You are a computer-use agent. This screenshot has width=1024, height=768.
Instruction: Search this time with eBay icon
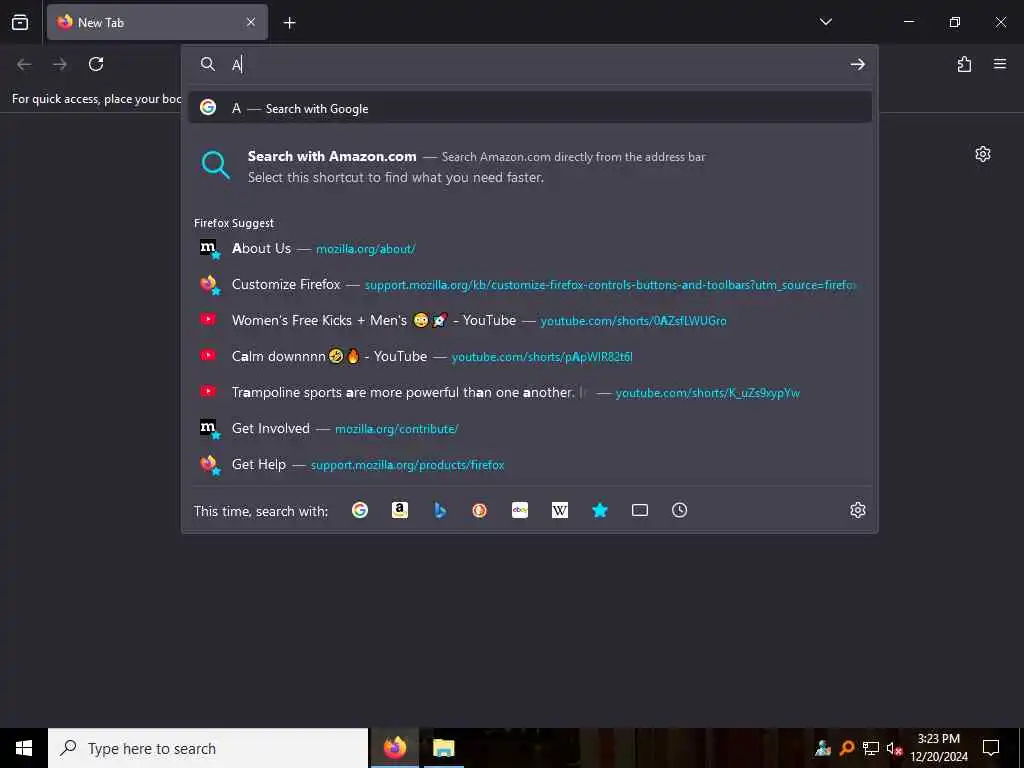click(520, 510)
